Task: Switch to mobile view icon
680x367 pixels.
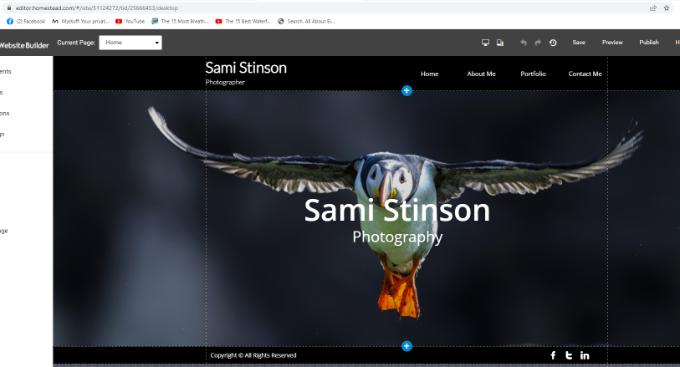Action: pyautogui.click(x=500, y=43)
